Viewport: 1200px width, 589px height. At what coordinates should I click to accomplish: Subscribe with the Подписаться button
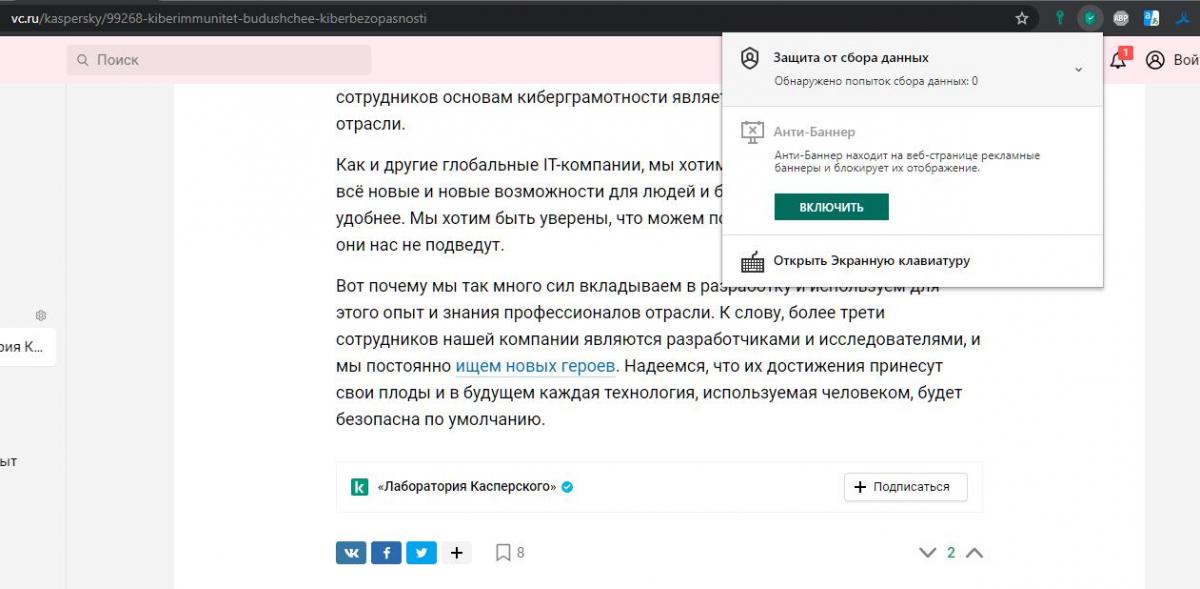click(906, 487)
